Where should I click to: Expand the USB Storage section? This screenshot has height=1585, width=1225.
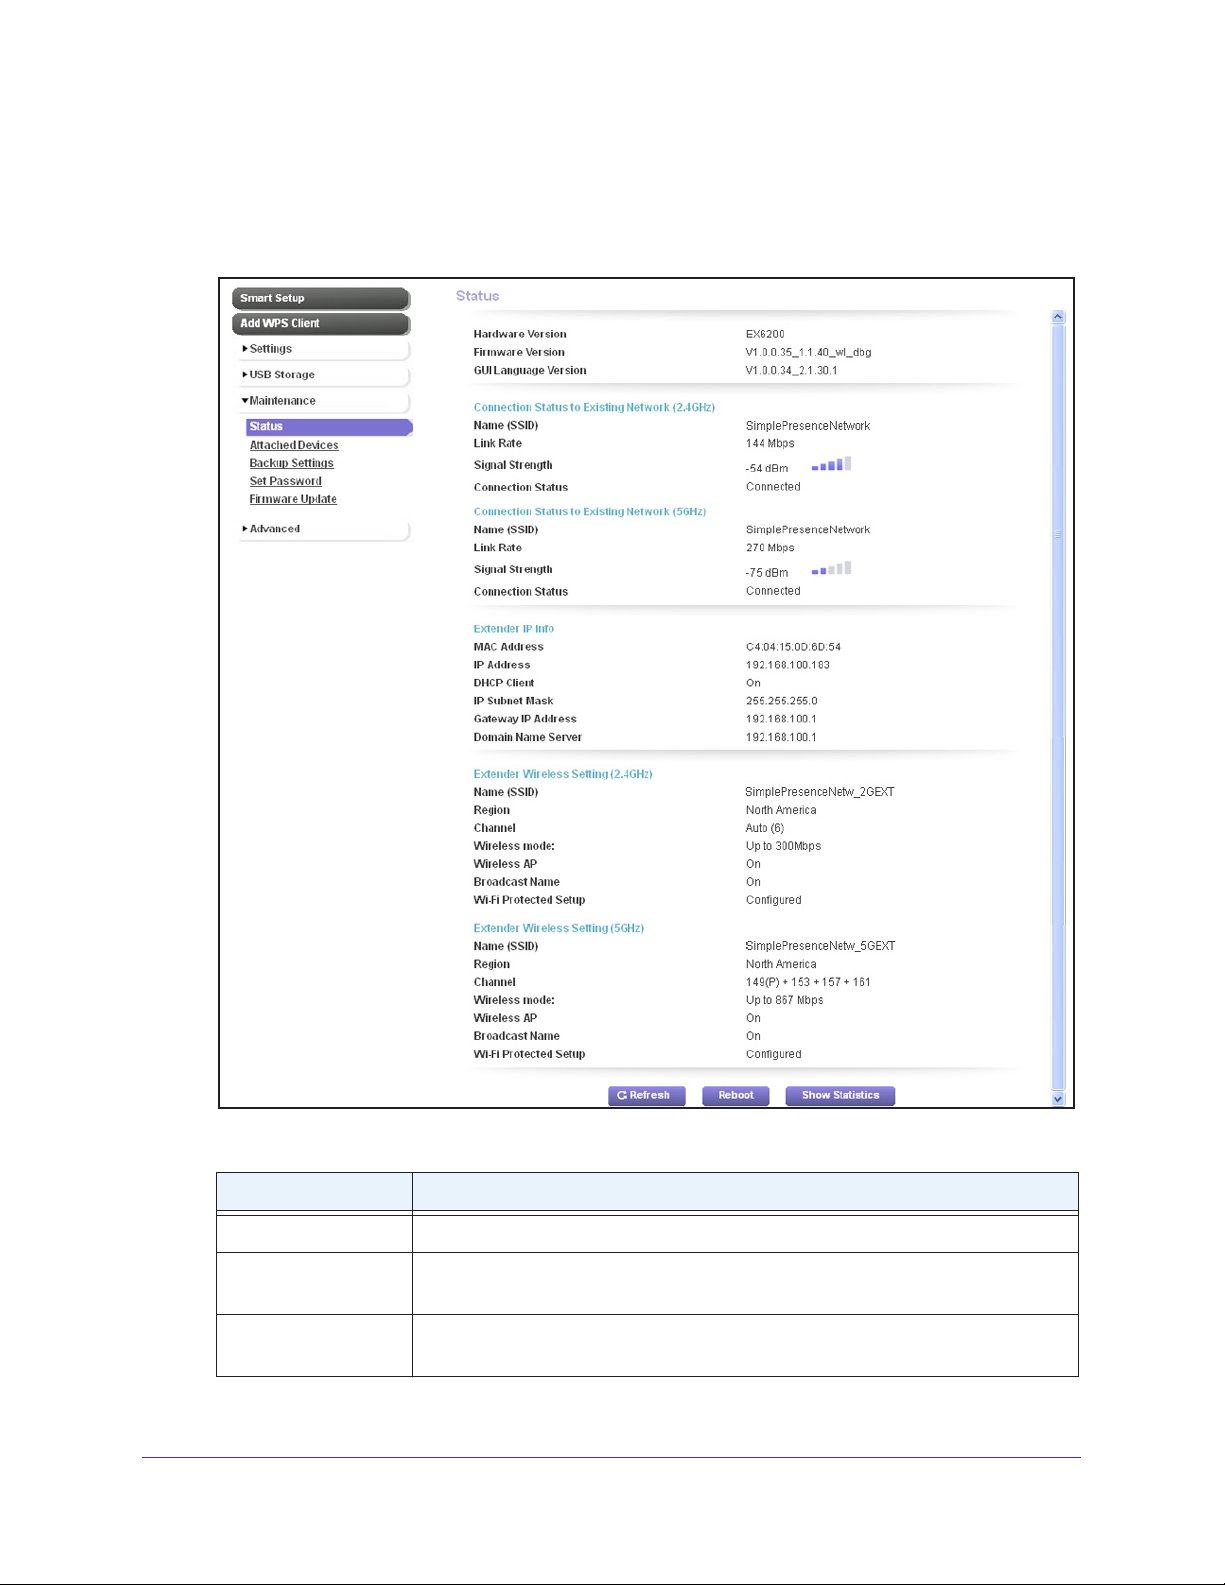(281, 375)
